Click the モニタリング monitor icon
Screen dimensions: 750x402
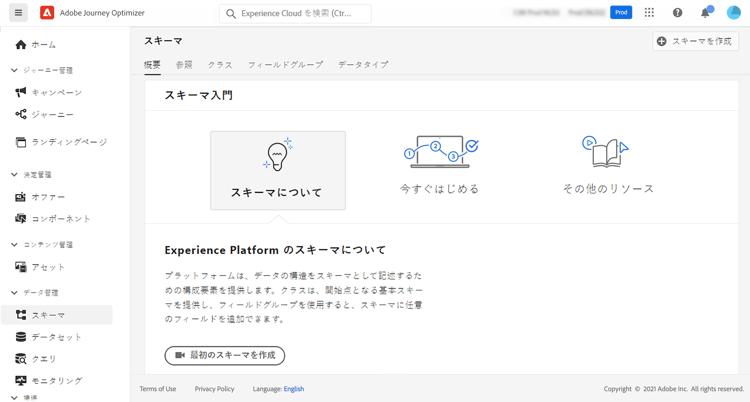[x=21, y=381]
